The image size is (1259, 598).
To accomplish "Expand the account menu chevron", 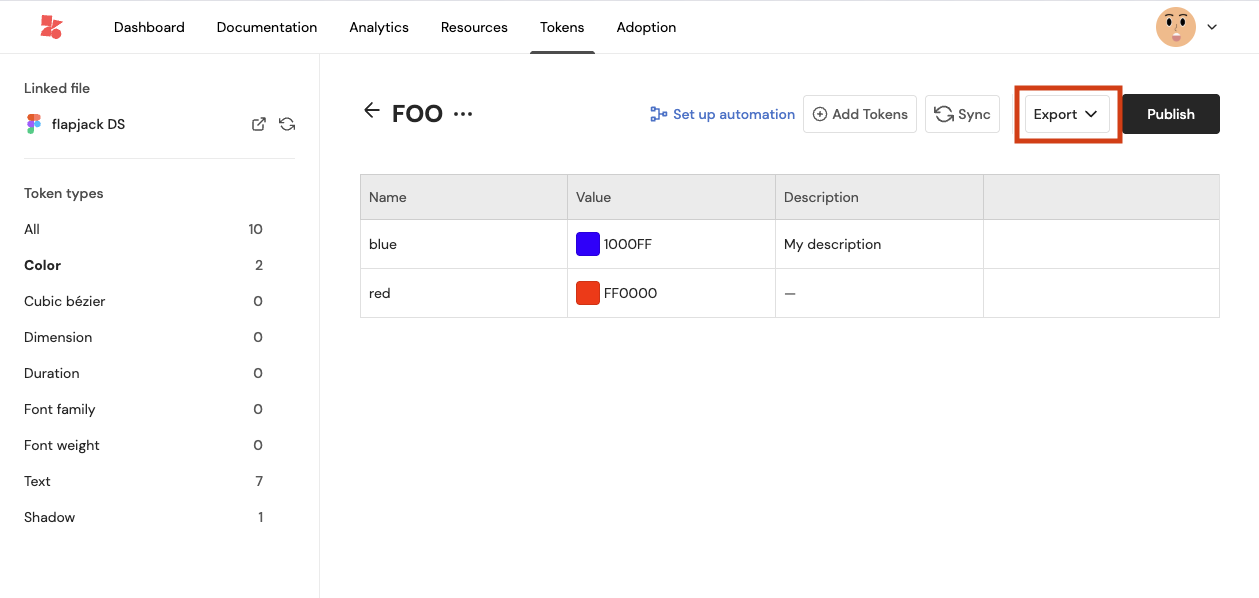I will [1212, 27].
